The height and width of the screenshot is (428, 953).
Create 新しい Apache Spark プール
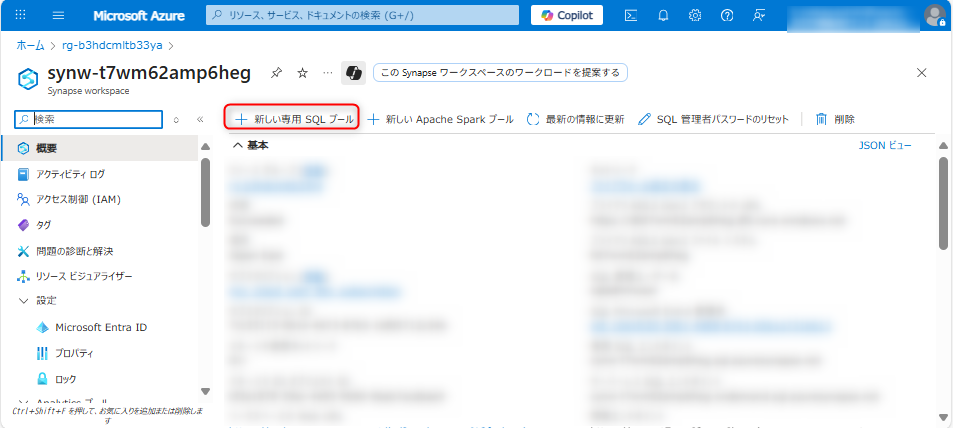click(x=441, y=119)
